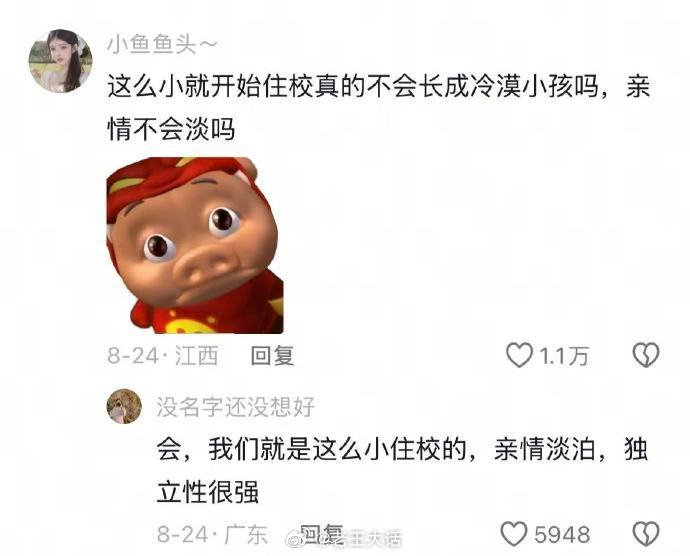
Task: Click the 8-24·江西 timestamp
Action: tap(163, 355)
